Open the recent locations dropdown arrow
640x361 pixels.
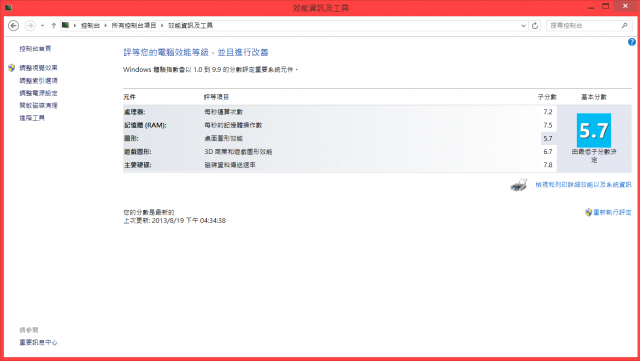coord(42,26)
